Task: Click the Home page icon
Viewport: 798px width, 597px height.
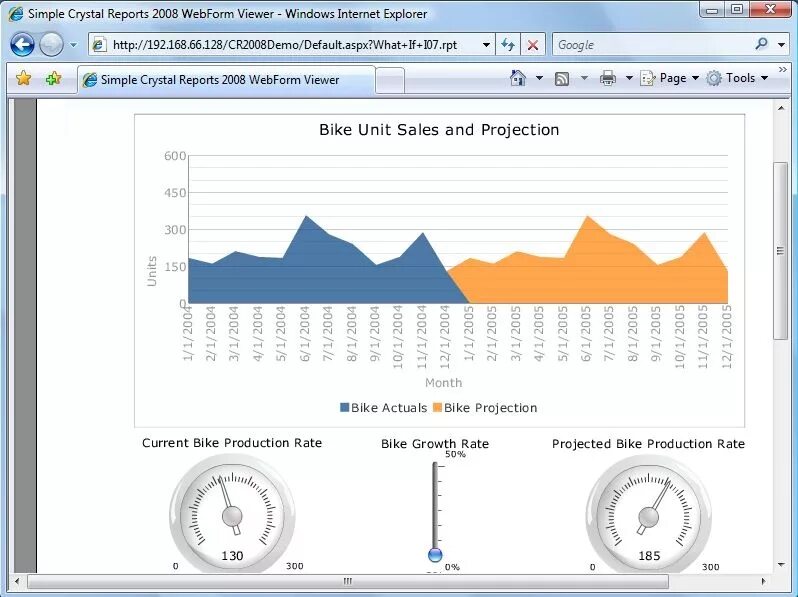Action: 518,78
